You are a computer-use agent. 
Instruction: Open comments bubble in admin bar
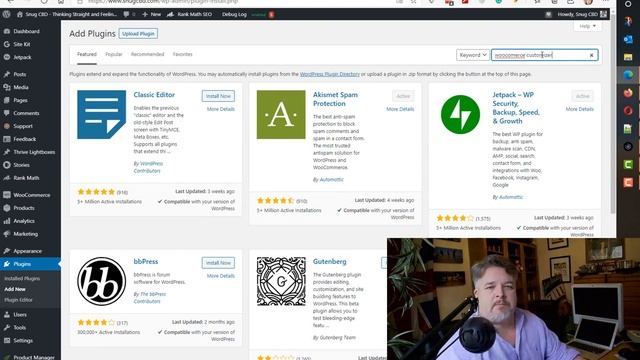coord(129,14)
